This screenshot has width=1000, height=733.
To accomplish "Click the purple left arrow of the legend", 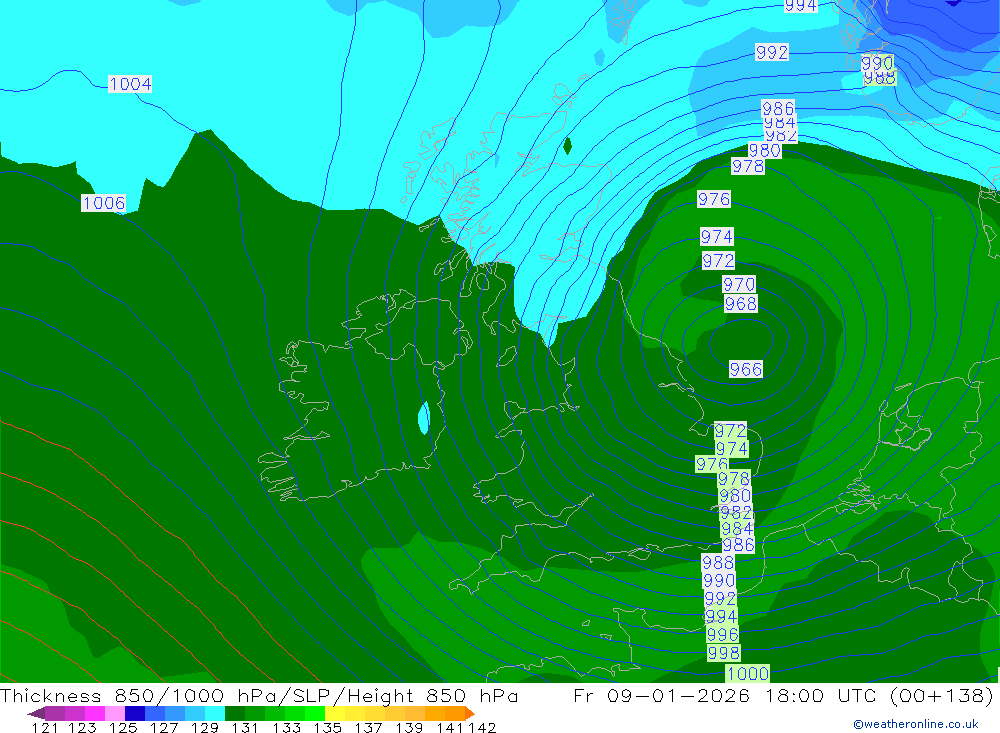I will click(x=36, y=713).
